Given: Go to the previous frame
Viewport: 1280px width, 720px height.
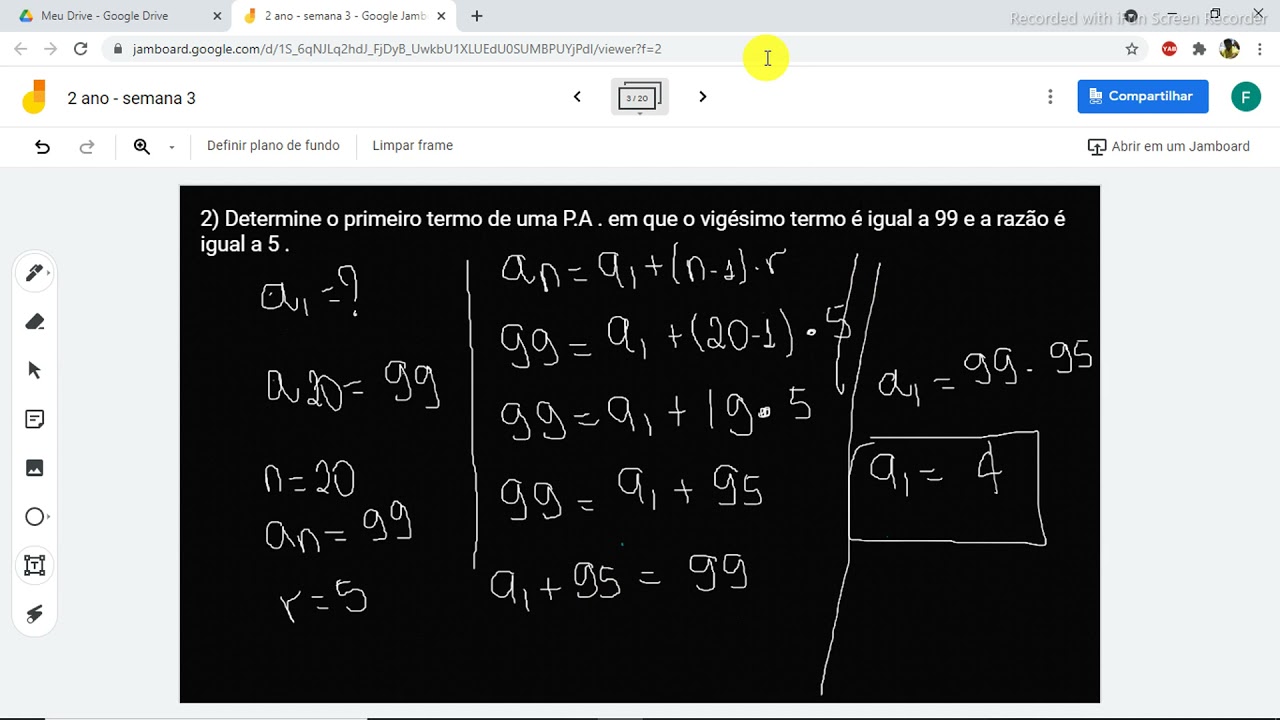Looking at the screenshot, I should pyautogui.click(x=577, y=97).
